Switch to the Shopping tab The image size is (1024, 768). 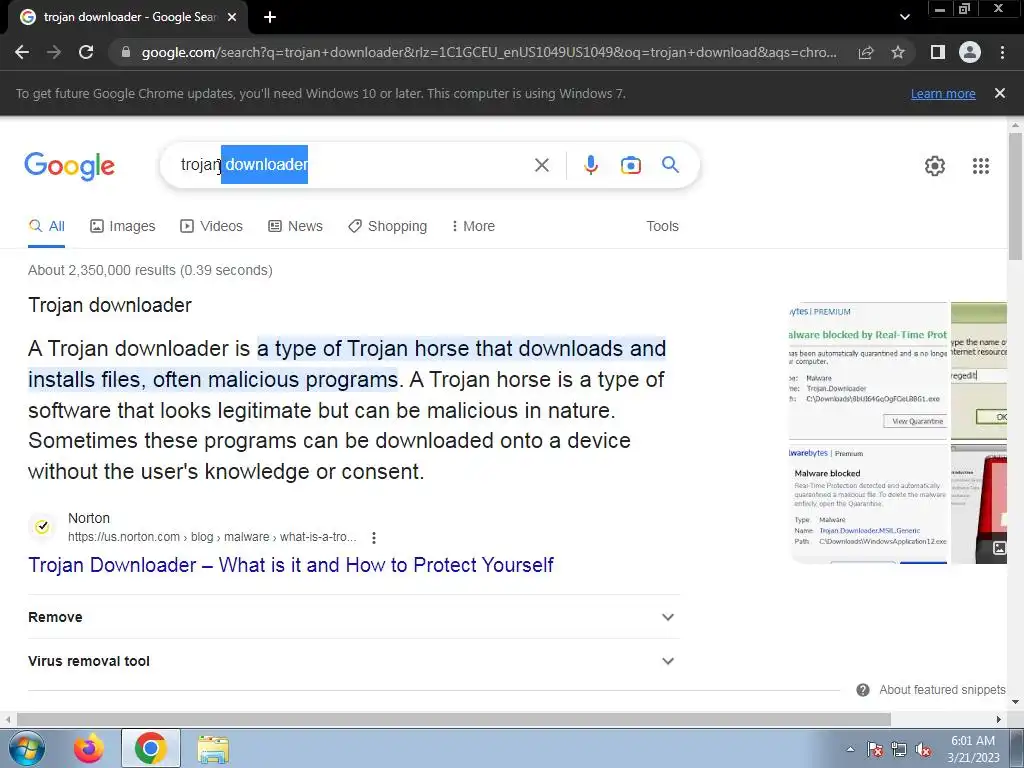(x=387, y=227)
